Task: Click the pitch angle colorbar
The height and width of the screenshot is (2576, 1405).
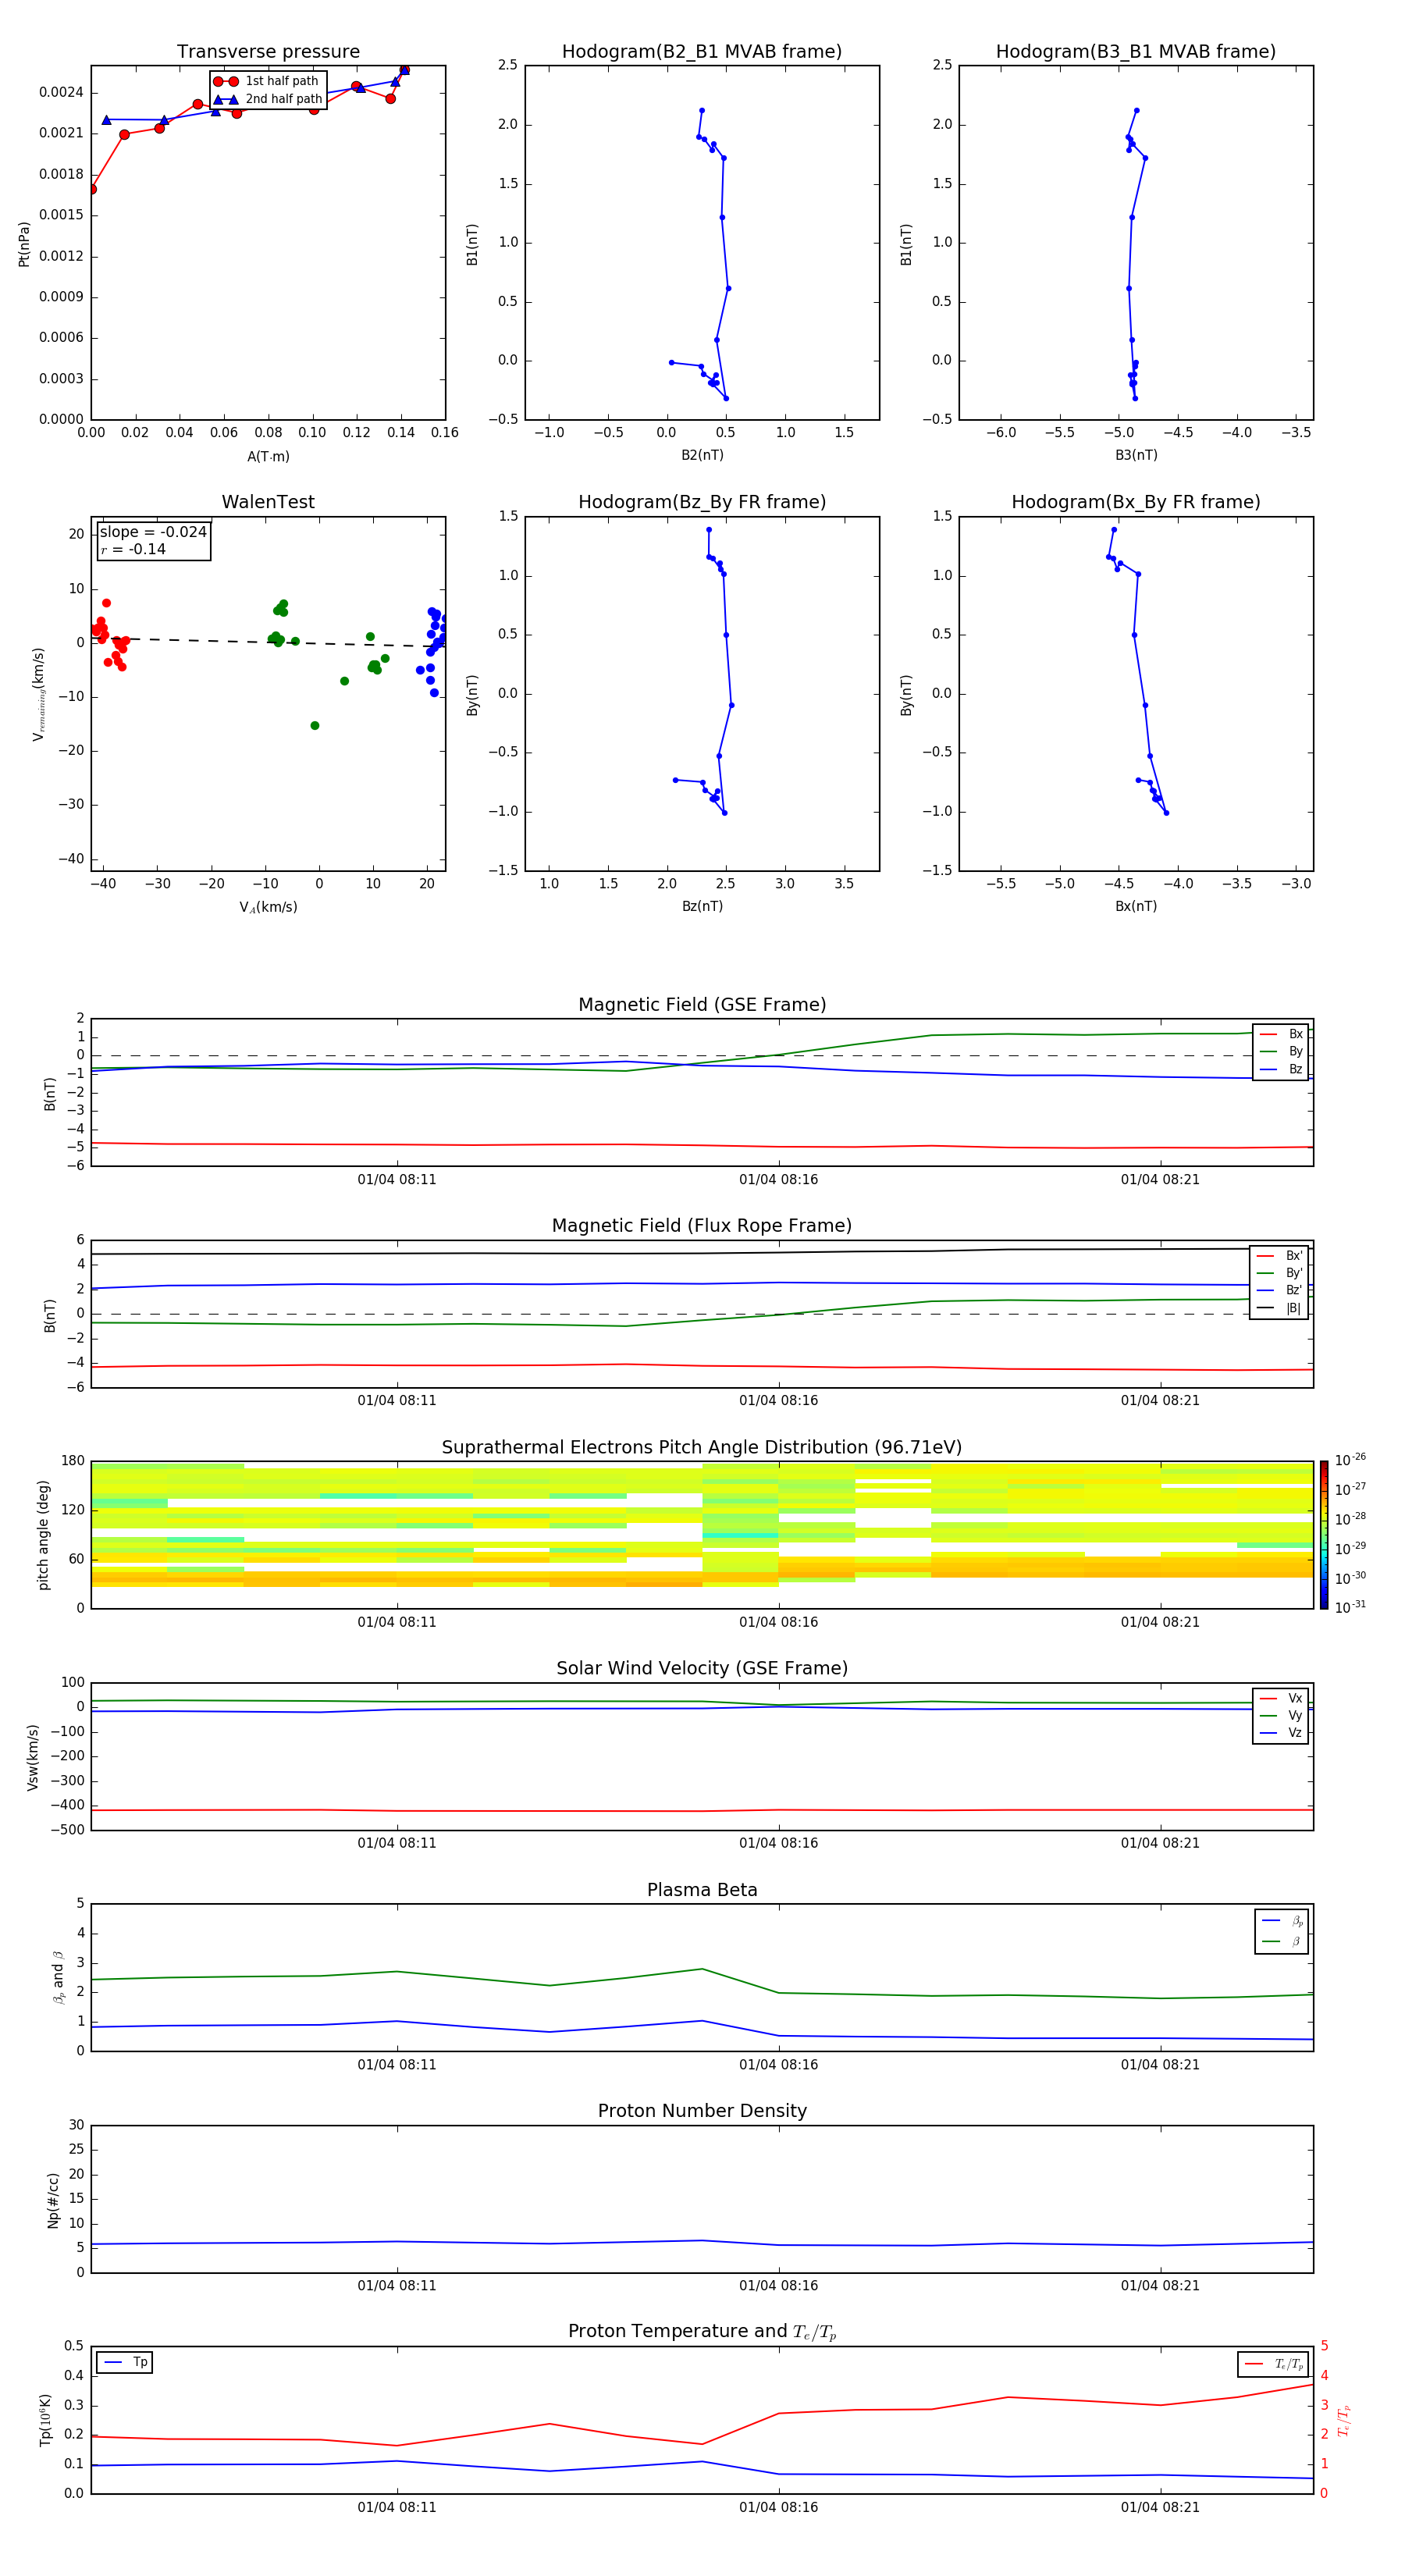Action: pyautogui.click(x=1324, y=1535)
